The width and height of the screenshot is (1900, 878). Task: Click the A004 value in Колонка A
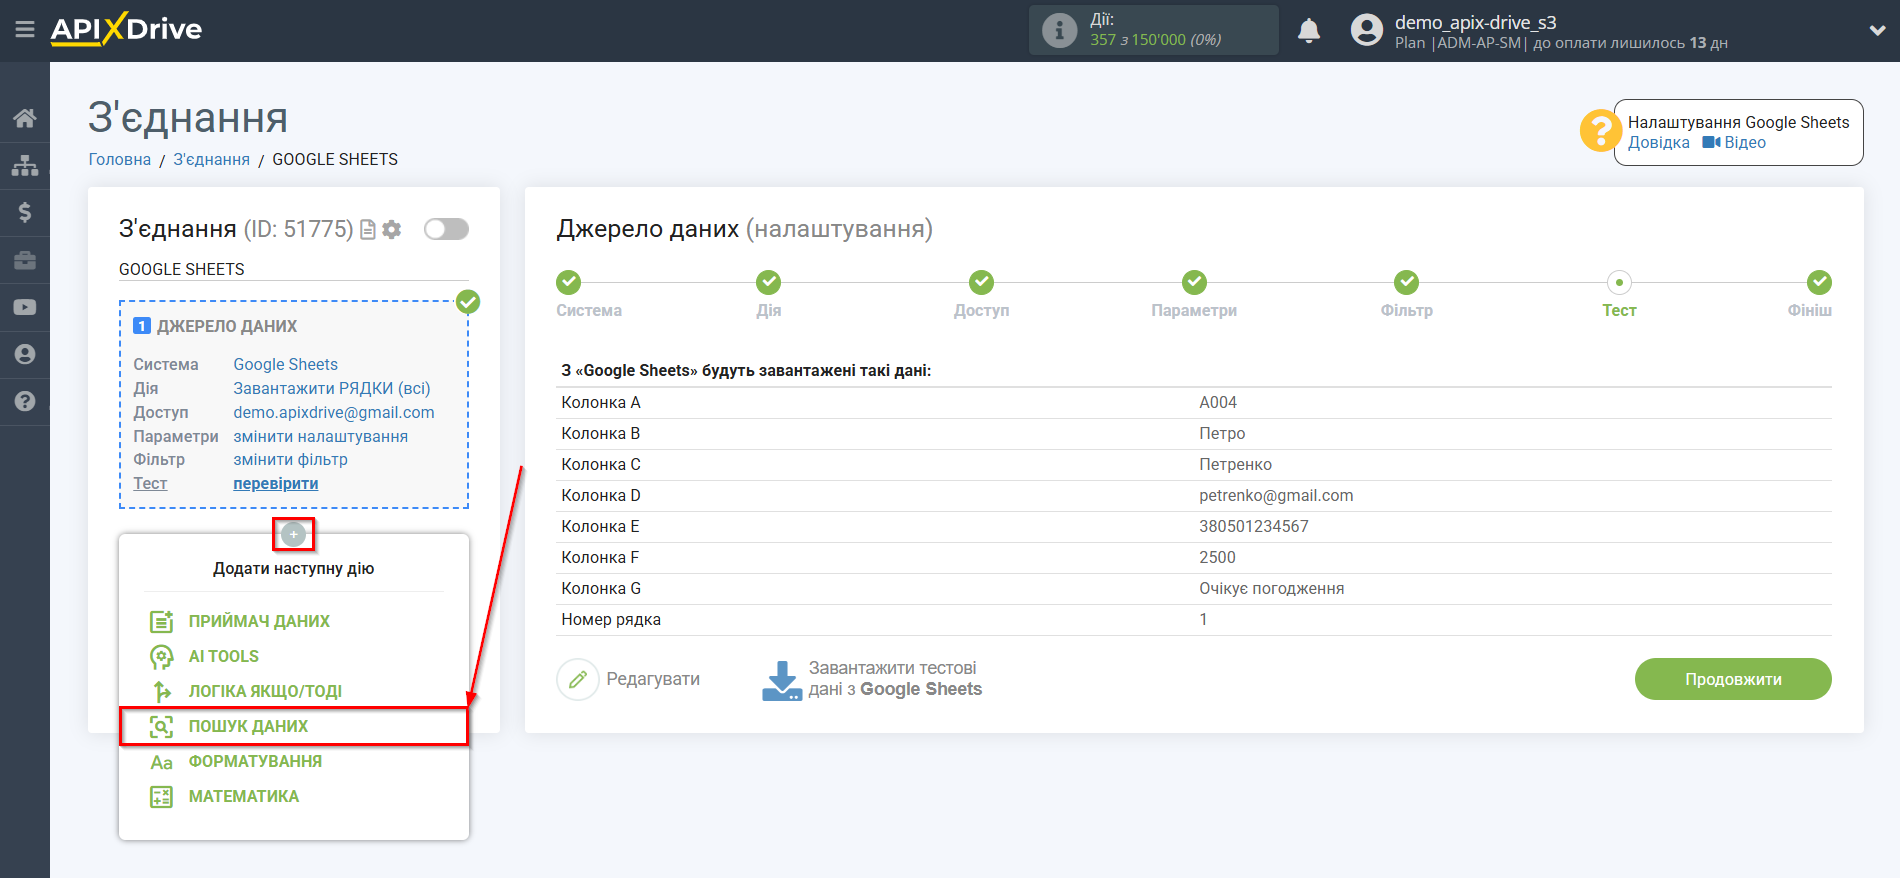tap(1218, 402)
